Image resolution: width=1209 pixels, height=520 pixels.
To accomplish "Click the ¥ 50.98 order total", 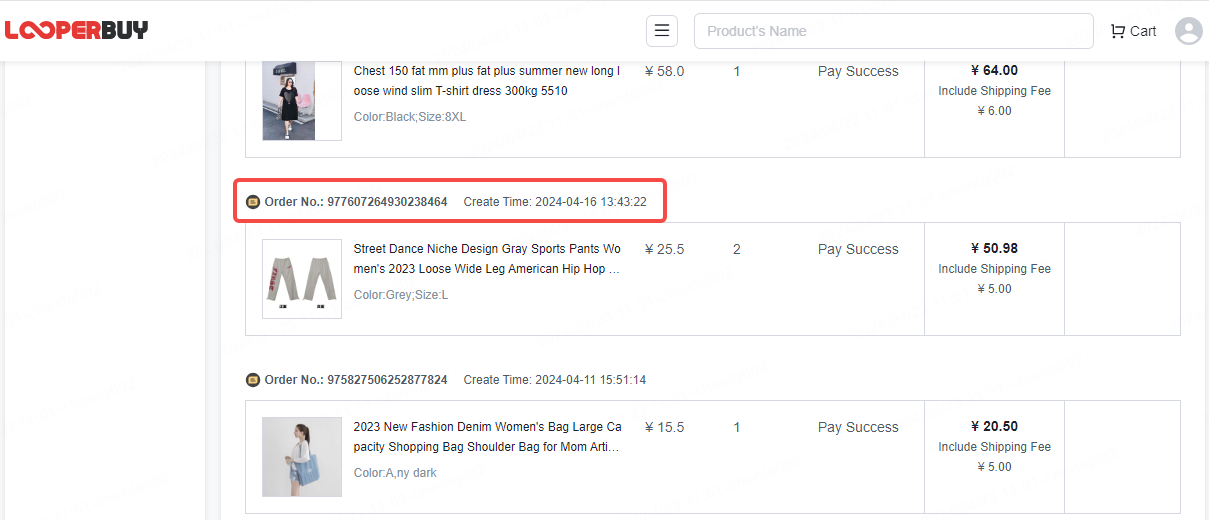I will [994, 248].
